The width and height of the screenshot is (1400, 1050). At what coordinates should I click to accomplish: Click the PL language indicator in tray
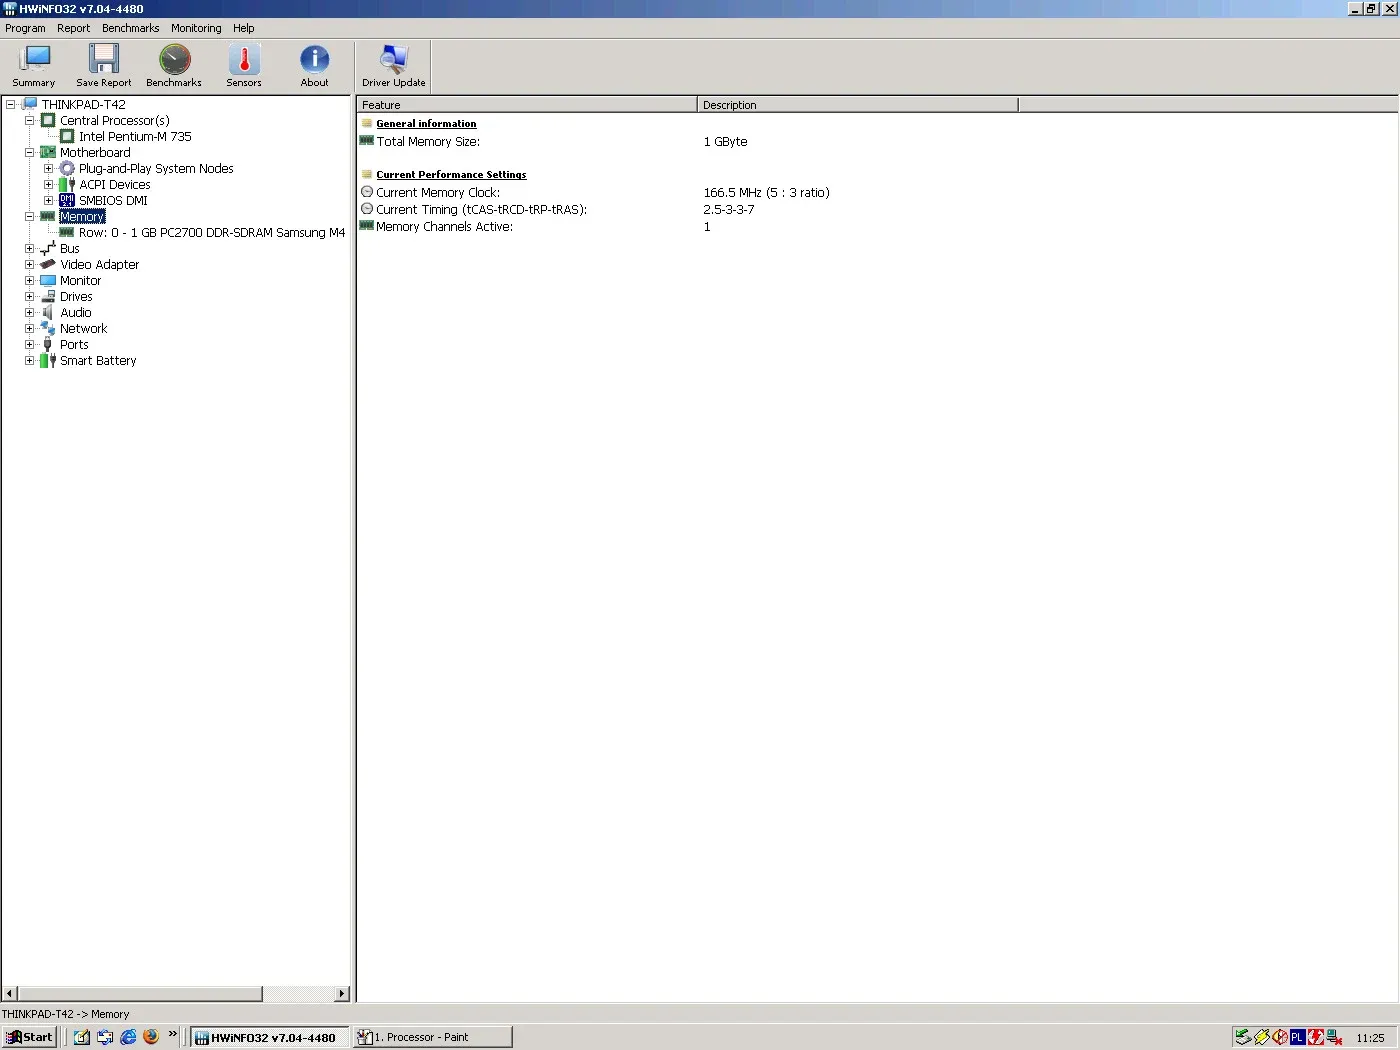click(1297, 1037)
